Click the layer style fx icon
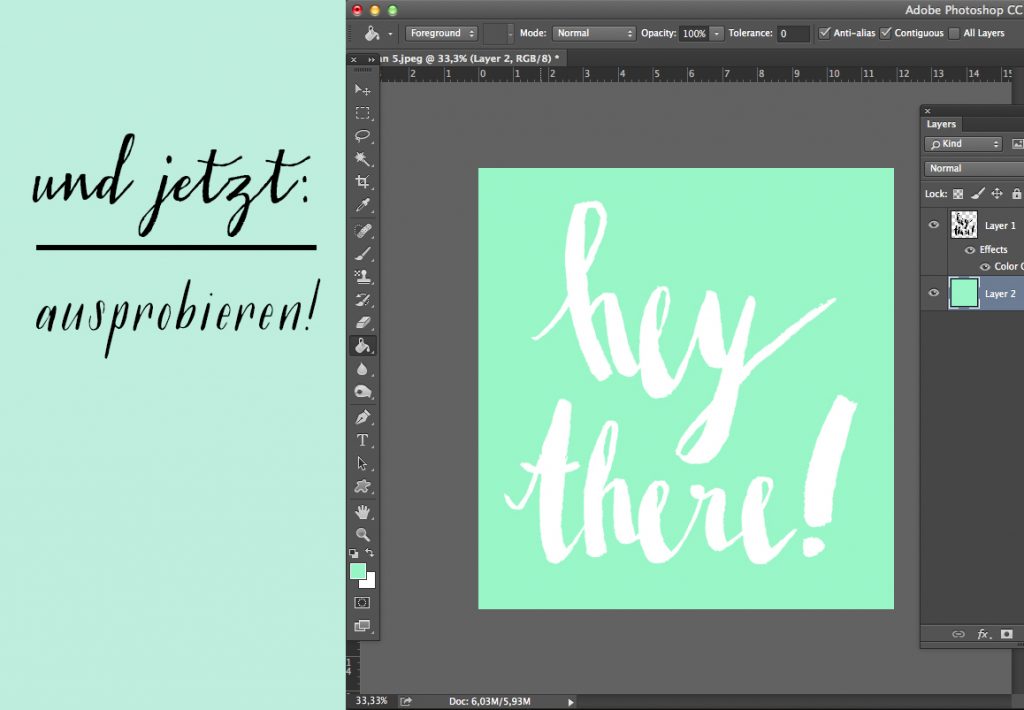The image size is (1024, 710). [x=983, y=634]
